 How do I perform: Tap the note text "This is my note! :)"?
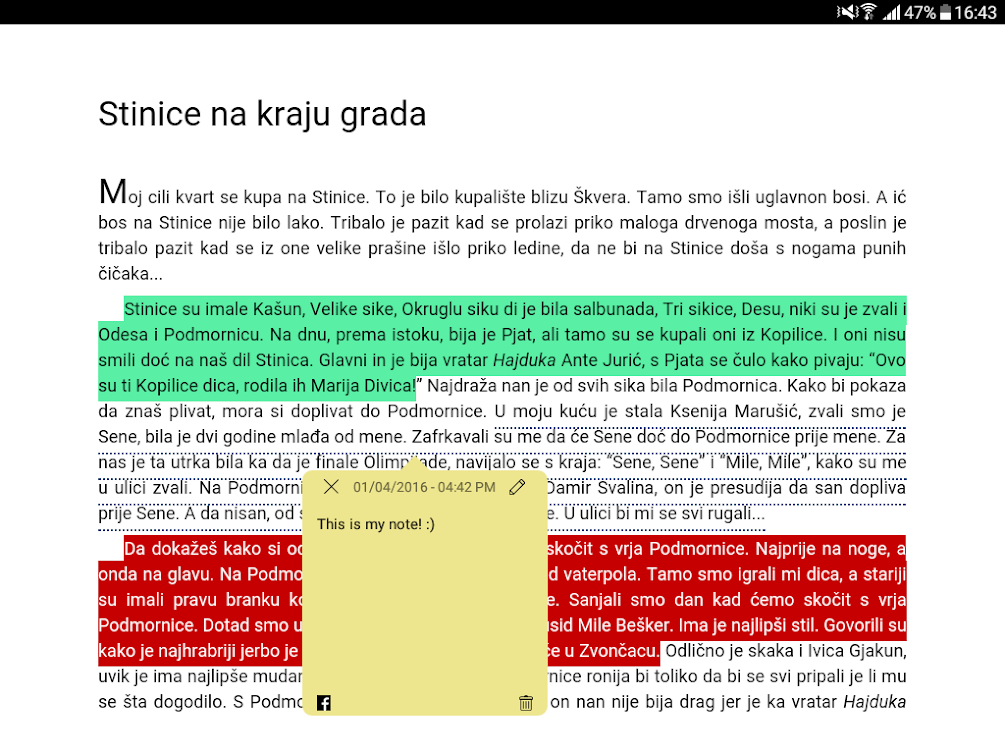click(x=376, y=524)
